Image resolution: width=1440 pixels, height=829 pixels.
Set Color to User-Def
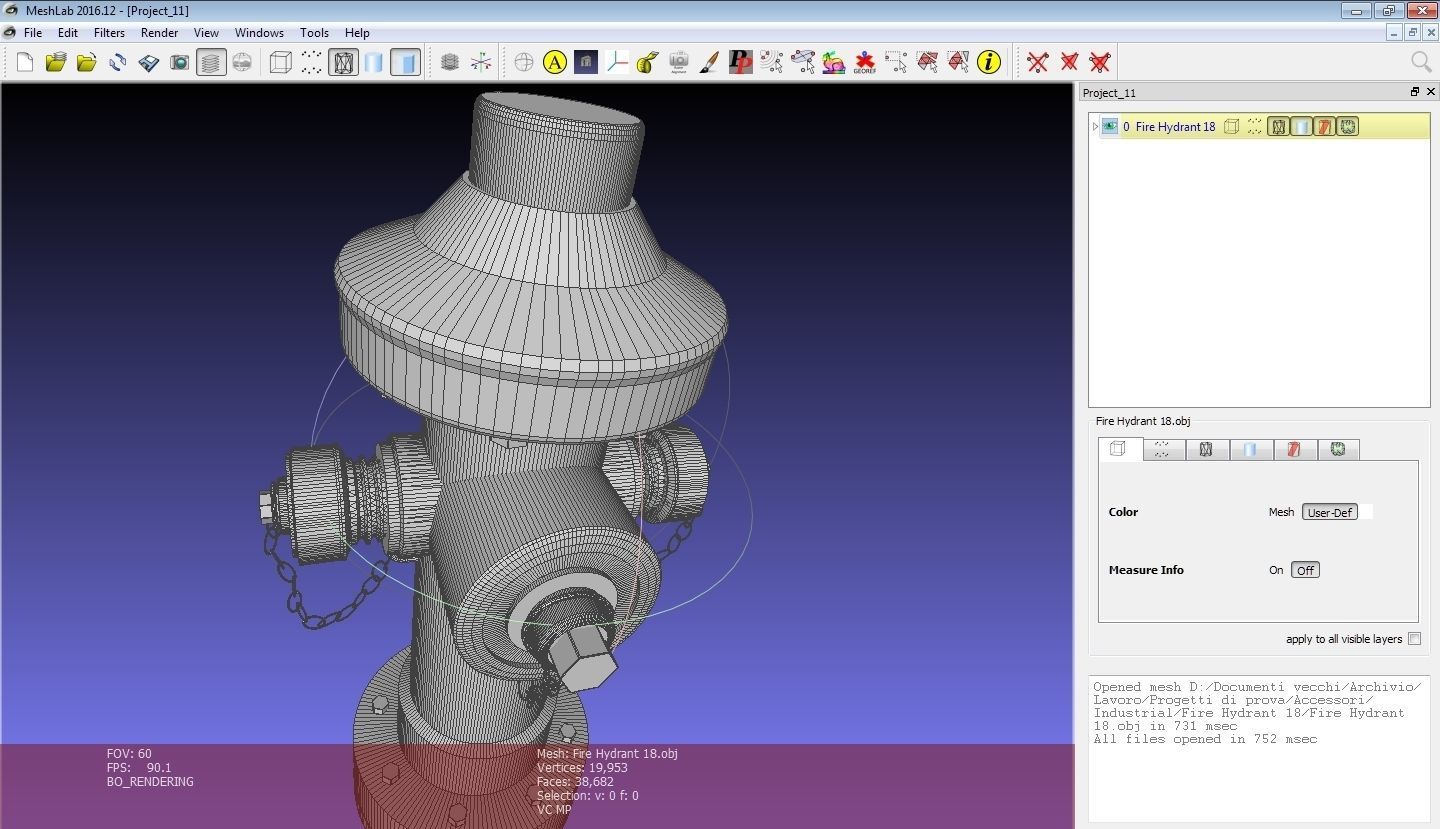(x=1330, y=512)
